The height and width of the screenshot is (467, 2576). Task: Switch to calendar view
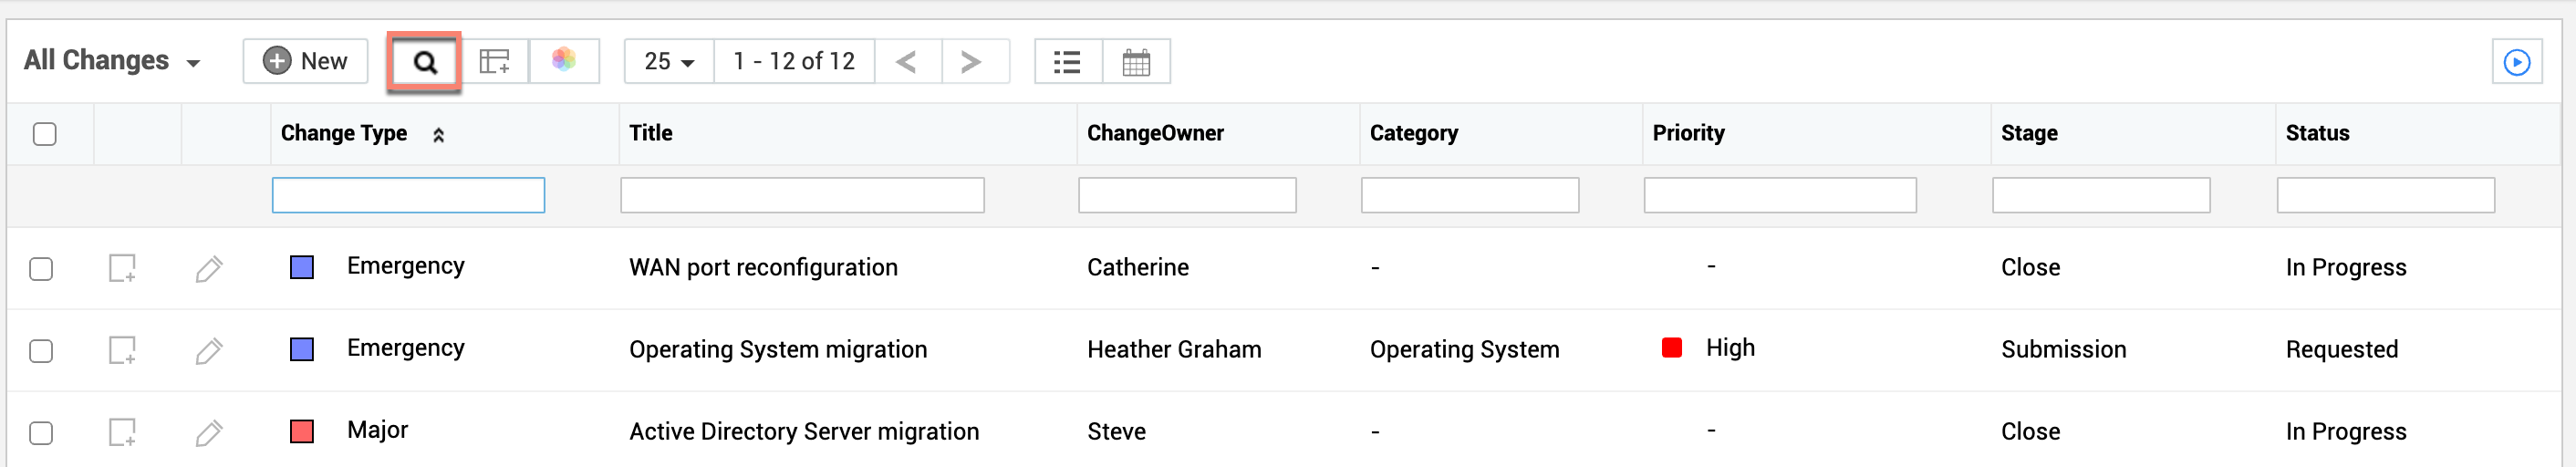[x=1136, y=62]
